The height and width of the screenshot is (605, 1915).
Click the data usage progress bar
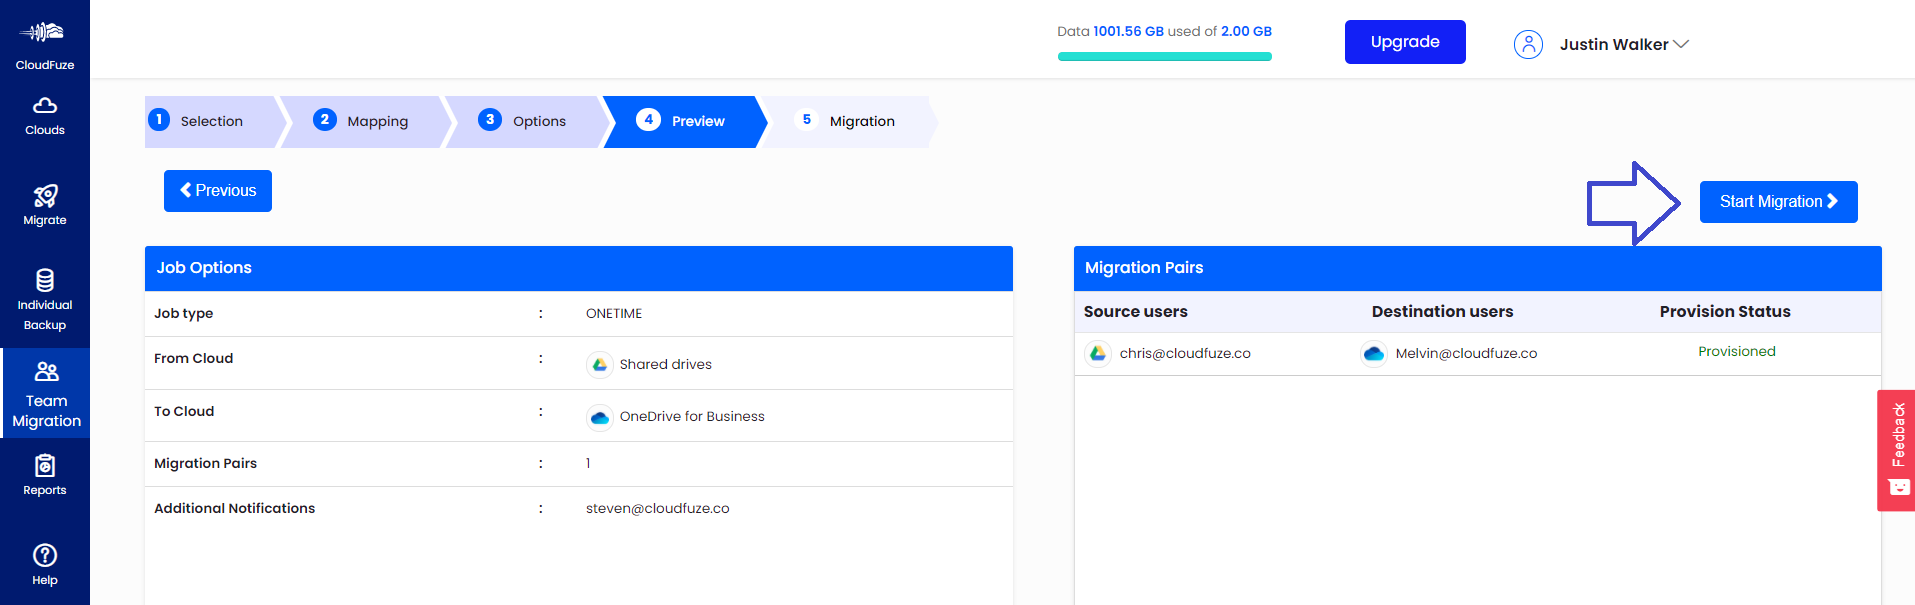(x=1164, y=57)
